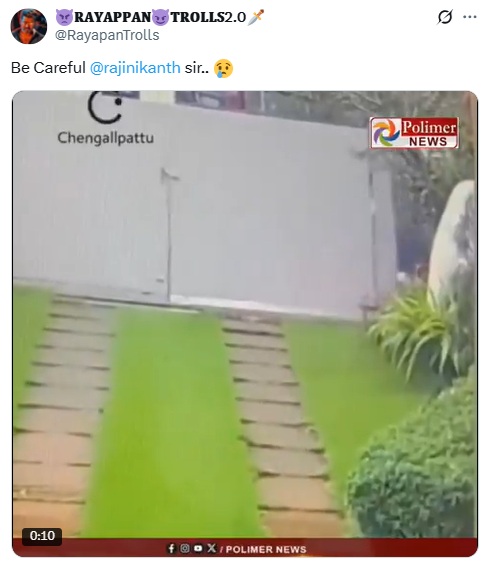Click the dagger emoji beside TROLLS2.0
Screen dimensions: 486x565
pos(256,17)
